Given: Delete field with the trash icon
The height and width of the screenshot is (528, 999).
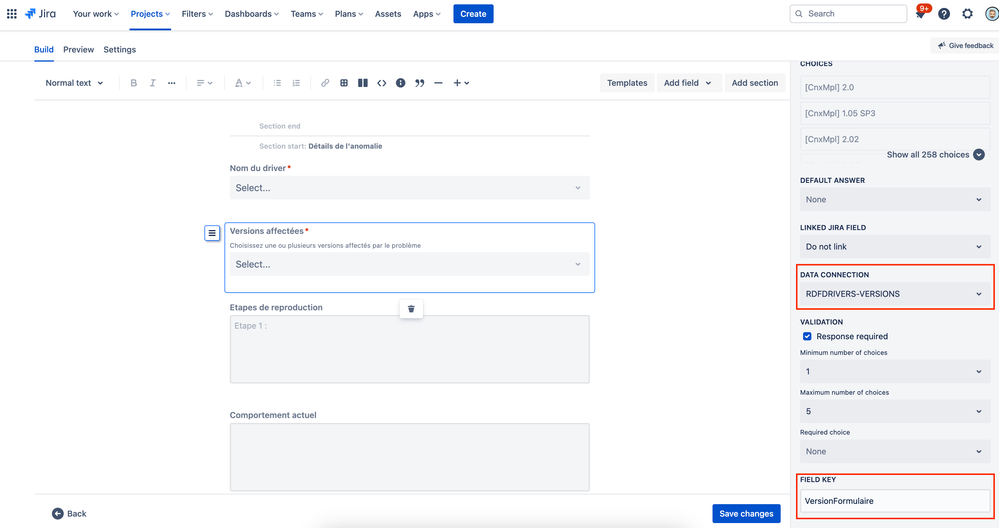Looking at the screenshot, I should click(x=411, y=309).
